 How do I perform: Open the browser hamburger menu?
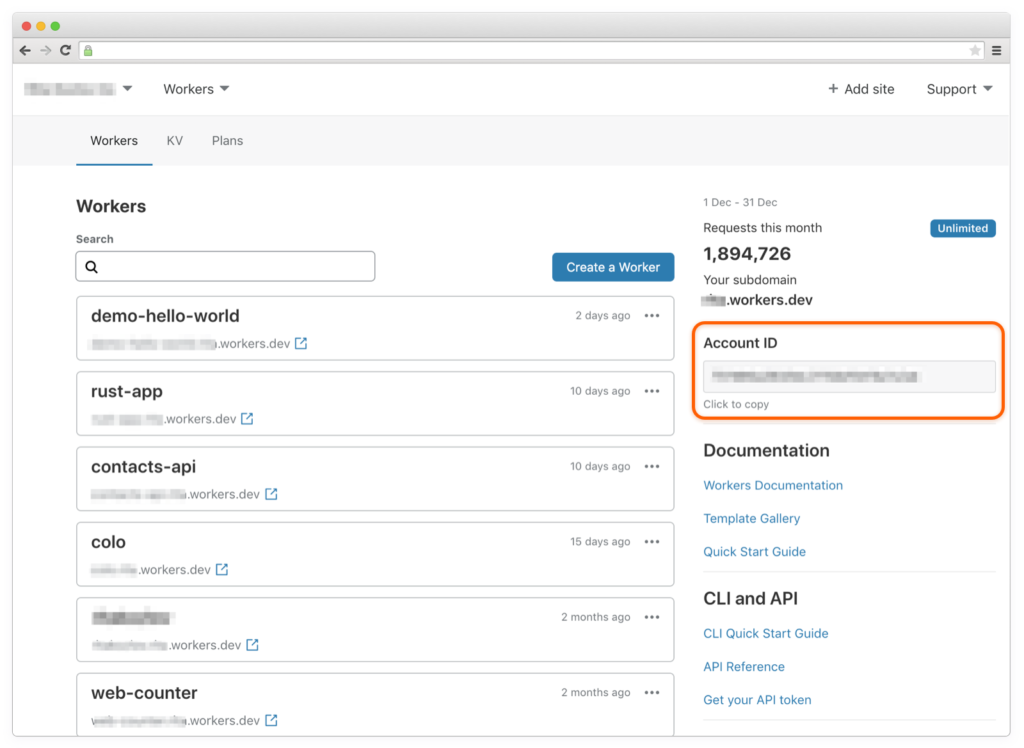point(996,50)
